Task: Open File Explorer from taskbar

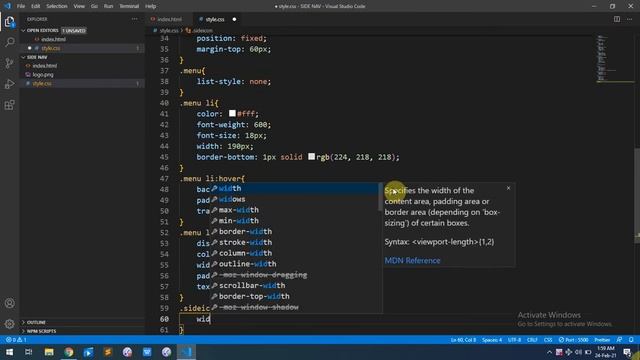Action: (x=49, y=352)
